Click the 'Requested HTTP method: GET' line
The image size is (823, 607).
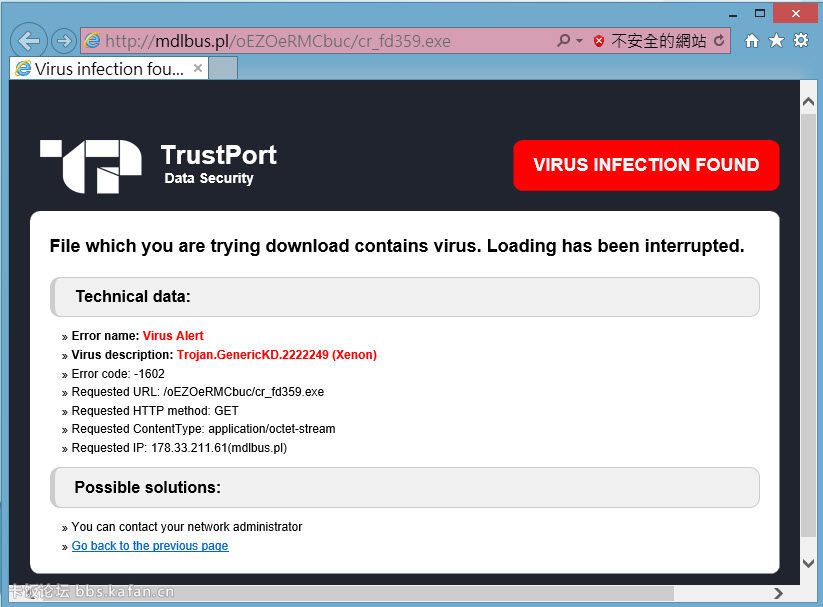click(x=155, y=411)
